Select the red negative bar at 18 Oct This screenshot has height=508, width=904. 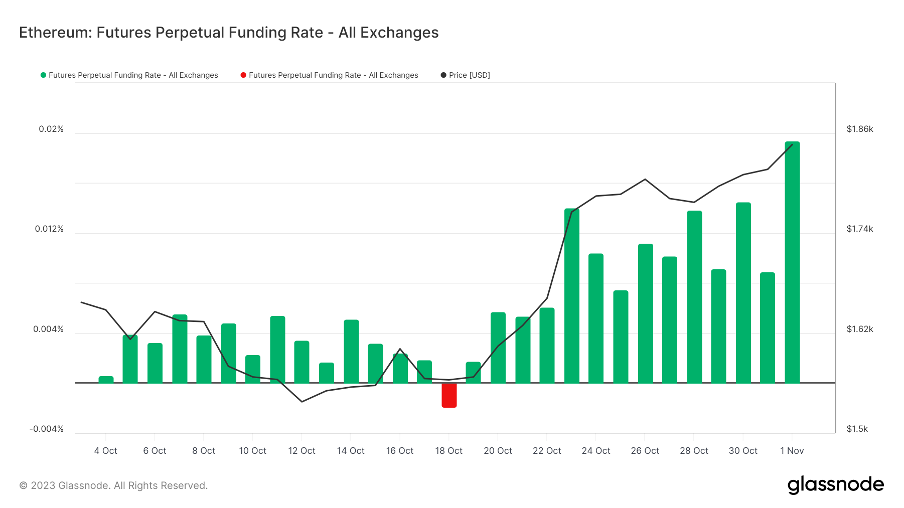(x=449, y=395)
